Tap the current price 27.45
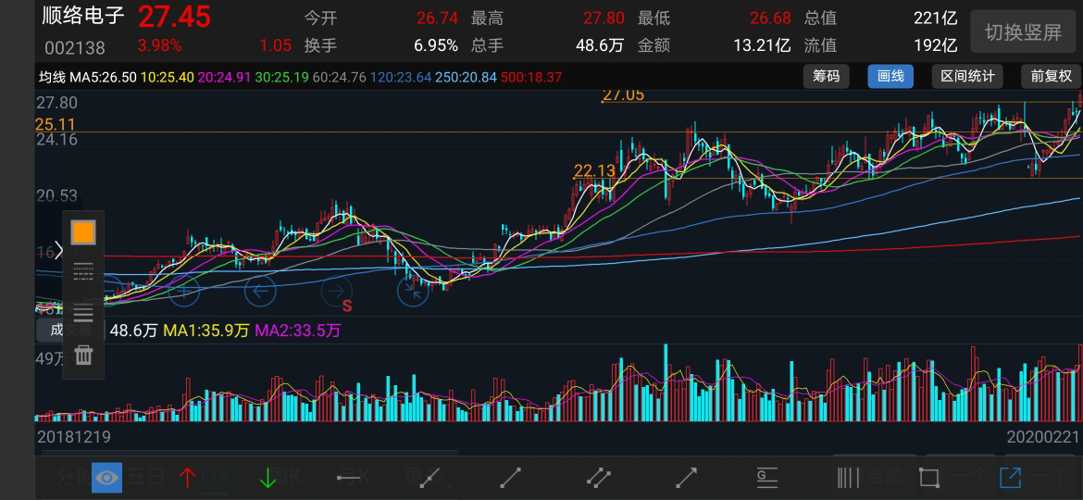The image size is (1083, 500). pos(174,17)
